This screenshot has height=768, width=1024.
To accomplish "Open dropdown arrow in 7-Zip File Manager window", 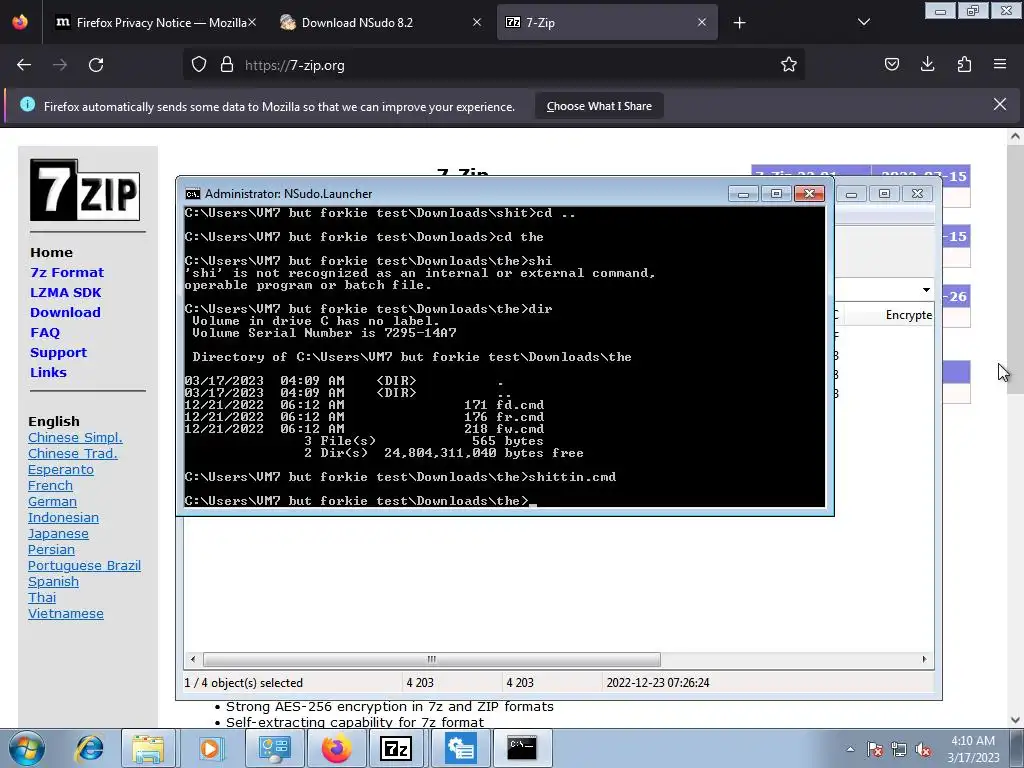I will coord(926,289).
